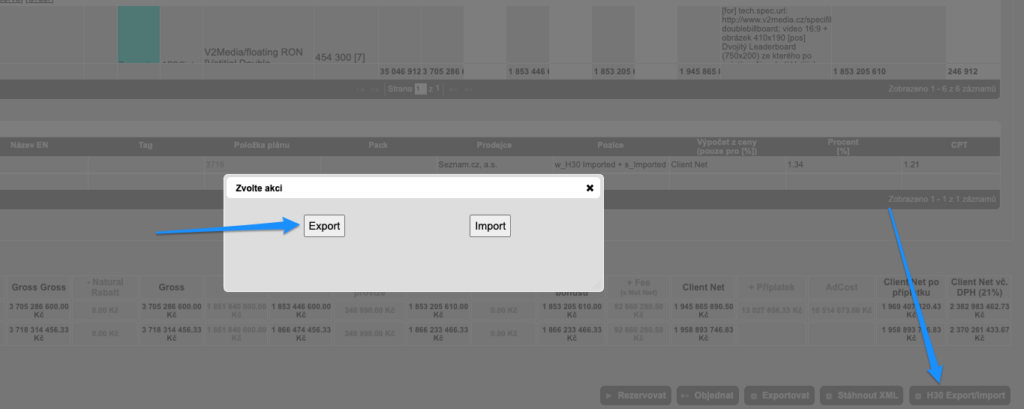Select the Seznam.cz, a.s. cell
This screenshot has width=1024, height=409.
[460, 163]
